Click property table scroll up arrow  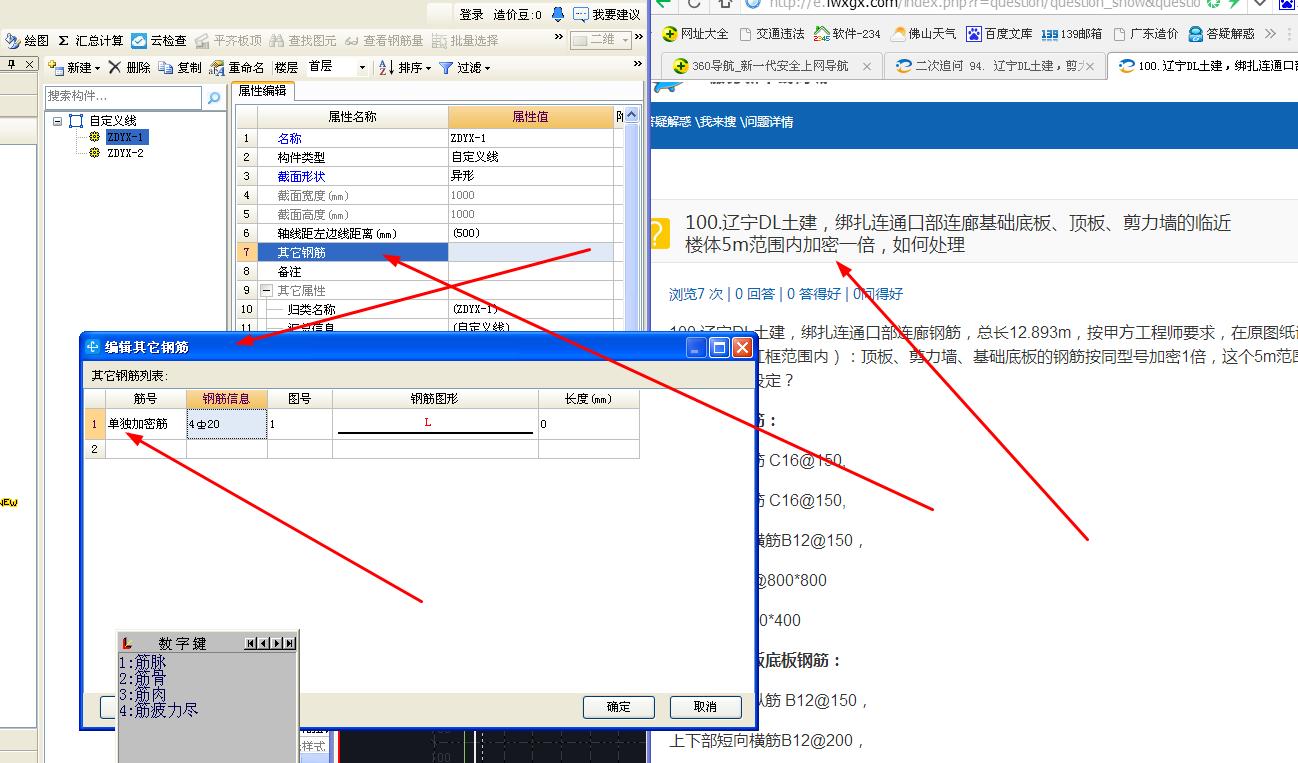632,116
